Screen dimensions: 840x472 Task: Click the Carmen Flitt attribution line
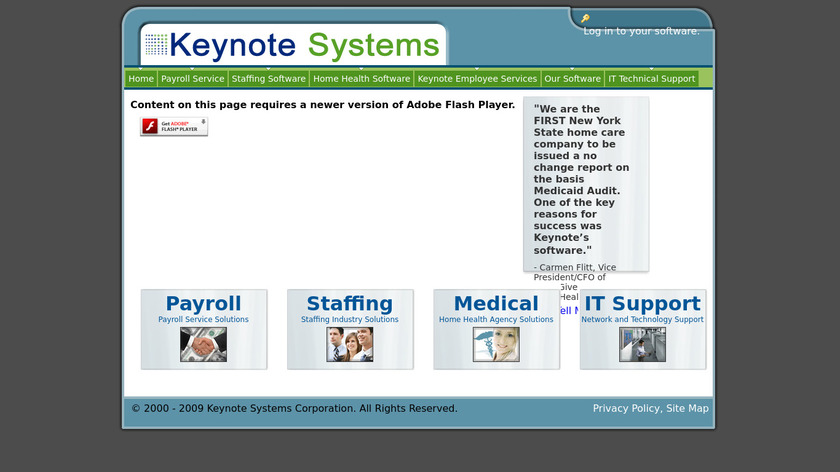click(575, 272)
